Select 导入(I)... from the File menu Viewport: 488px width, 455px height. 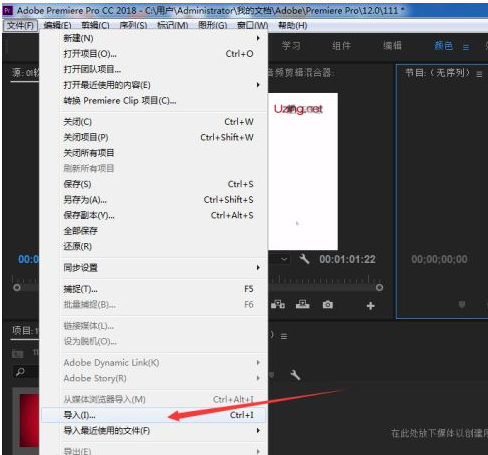point(154,415)
